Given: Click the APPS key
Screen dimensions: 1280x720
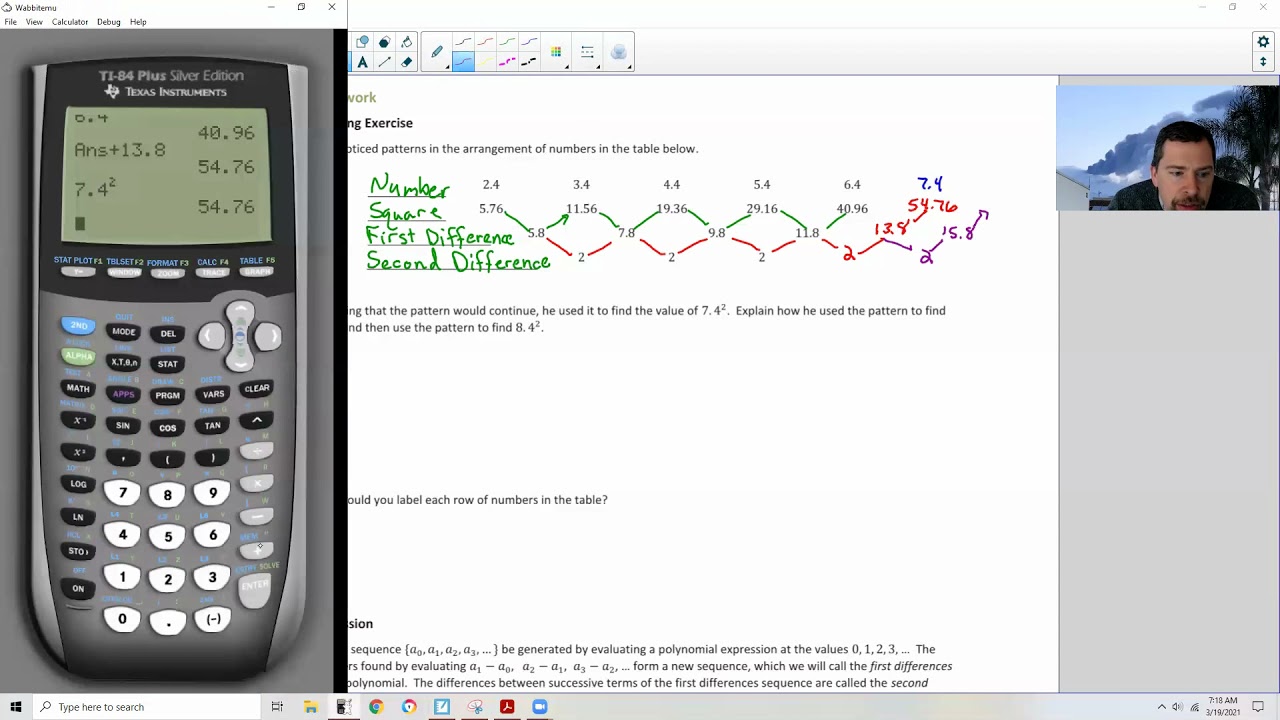Looking at the screenshot, I should click(x=123, y=394).
